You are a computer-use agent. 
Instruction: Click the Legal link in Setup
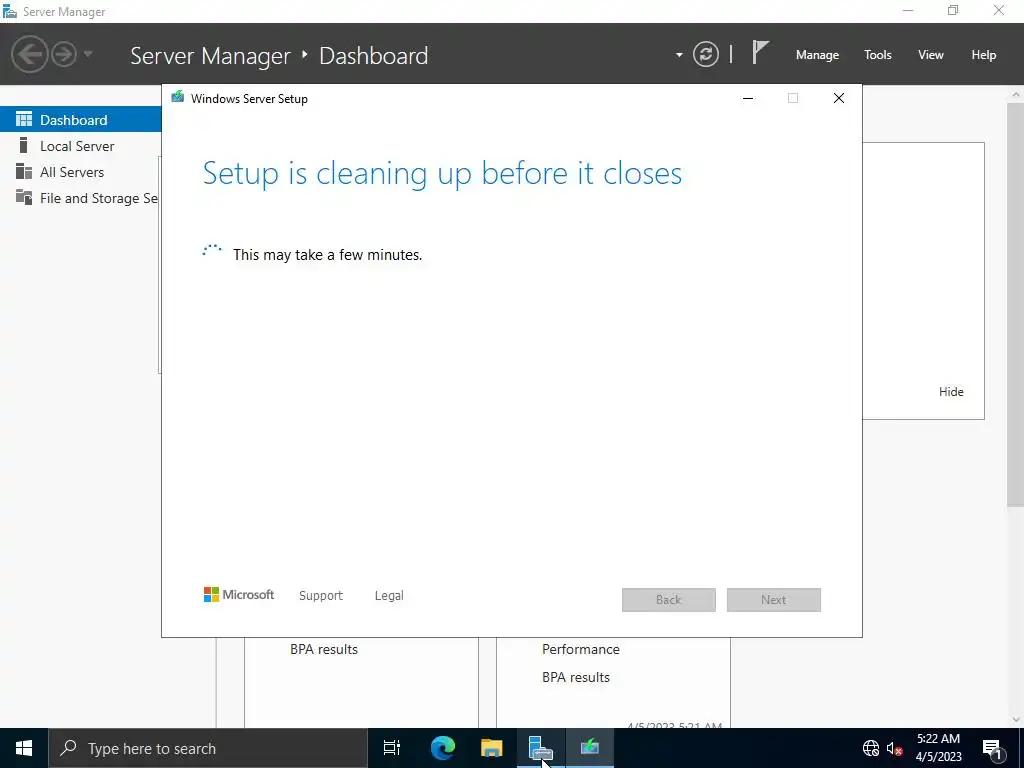point(389,596)
